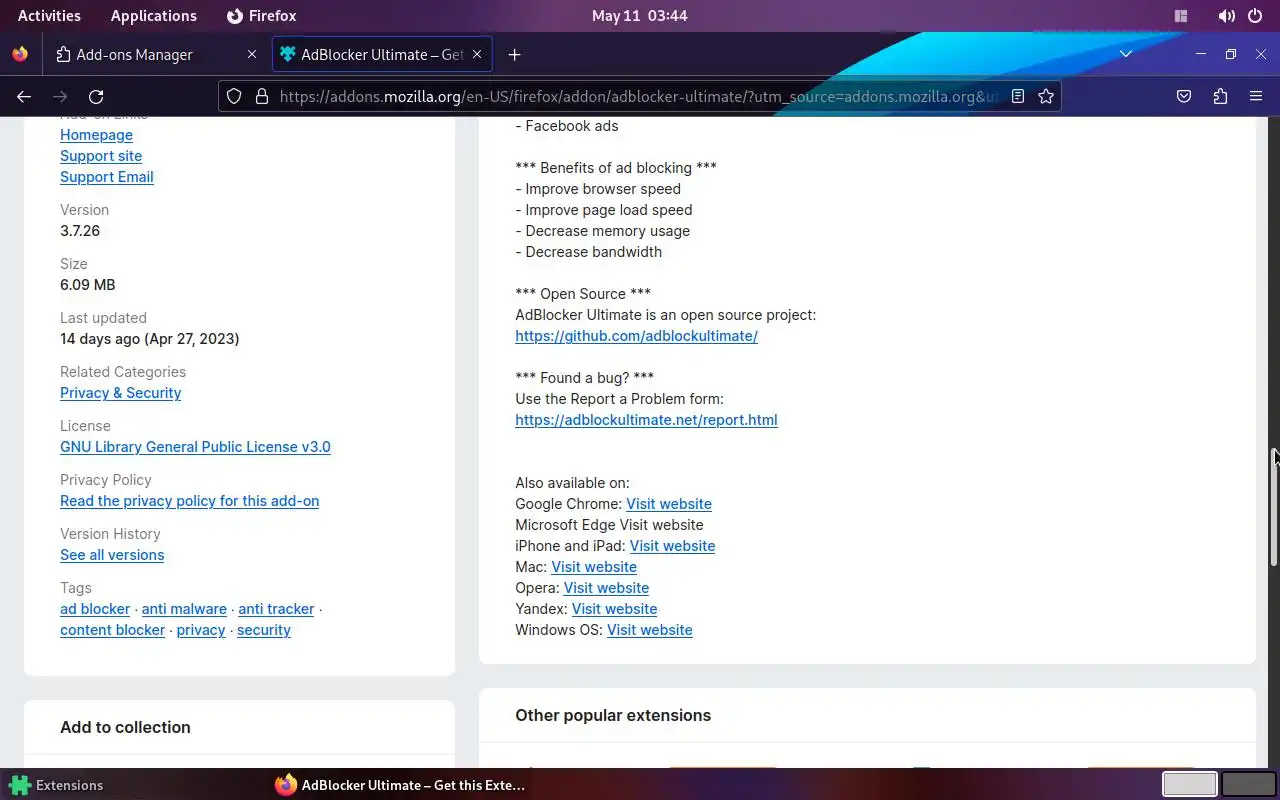Switch to the Add-ons Manager tab

pyautogui.click(x=156, y=54)
